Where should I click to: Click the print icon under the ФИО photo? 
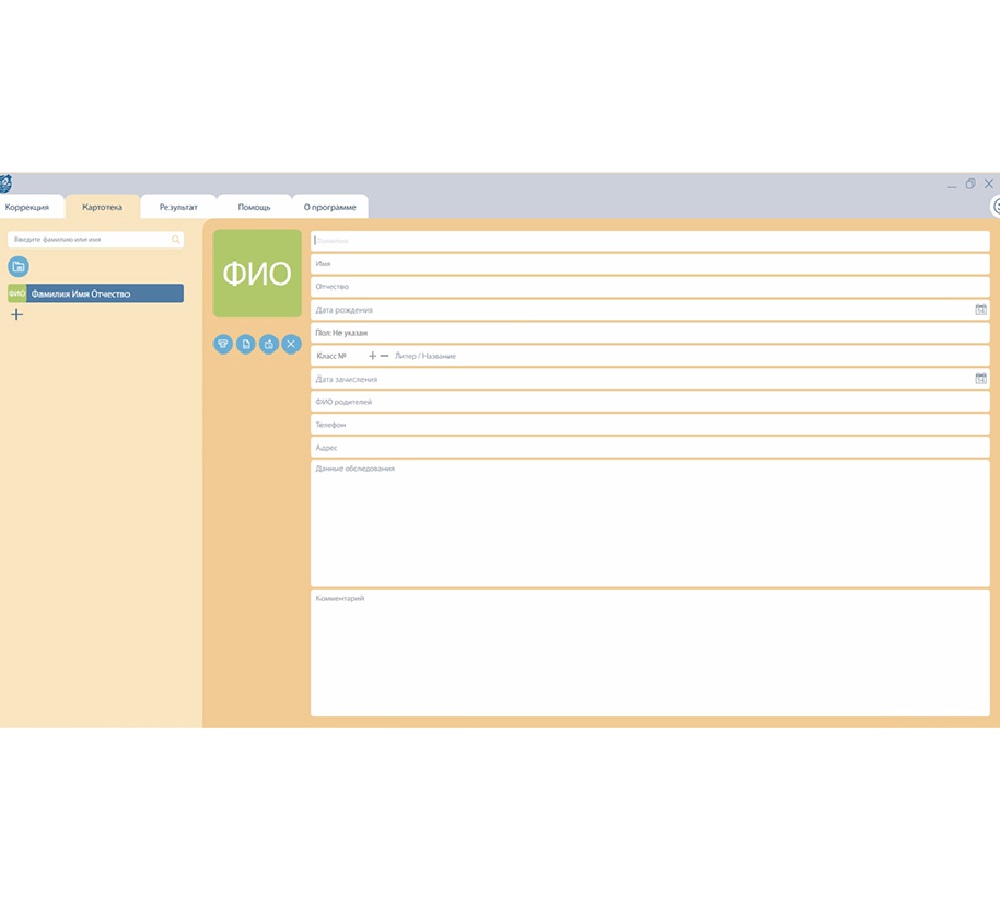tap(223, 344)
